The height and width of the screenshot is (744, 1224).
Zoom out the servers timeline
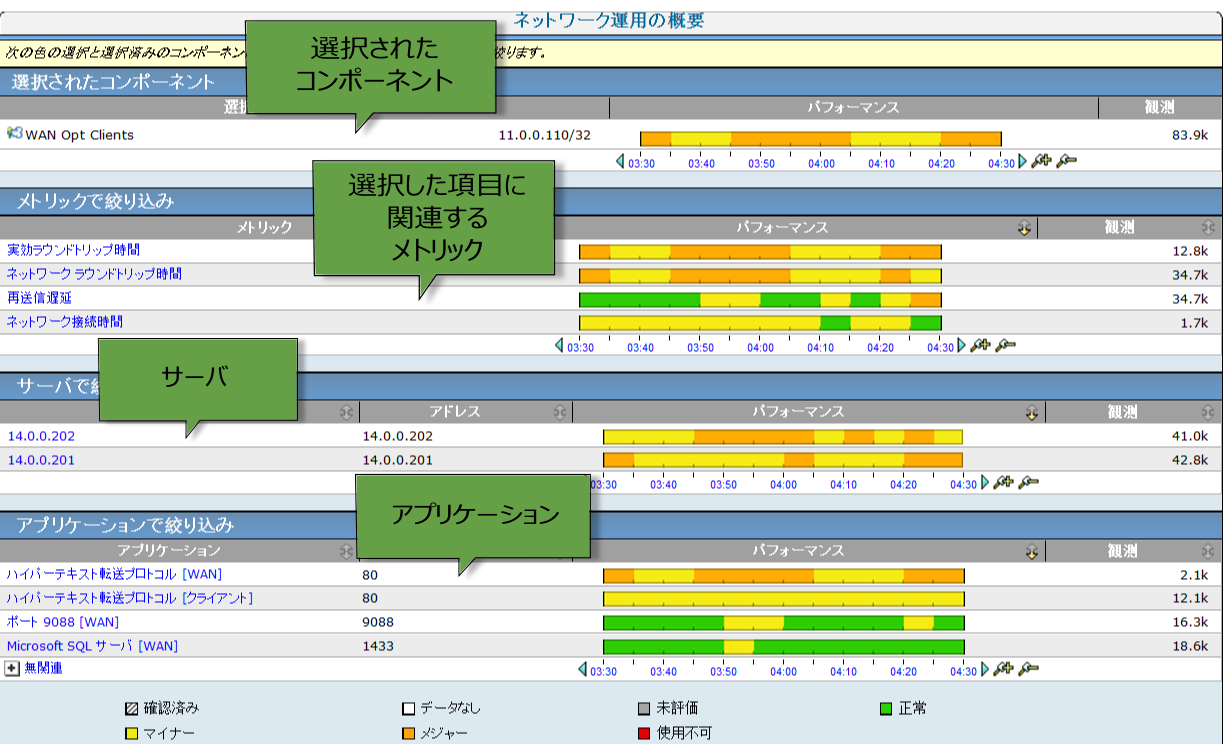coord(1029,482)
